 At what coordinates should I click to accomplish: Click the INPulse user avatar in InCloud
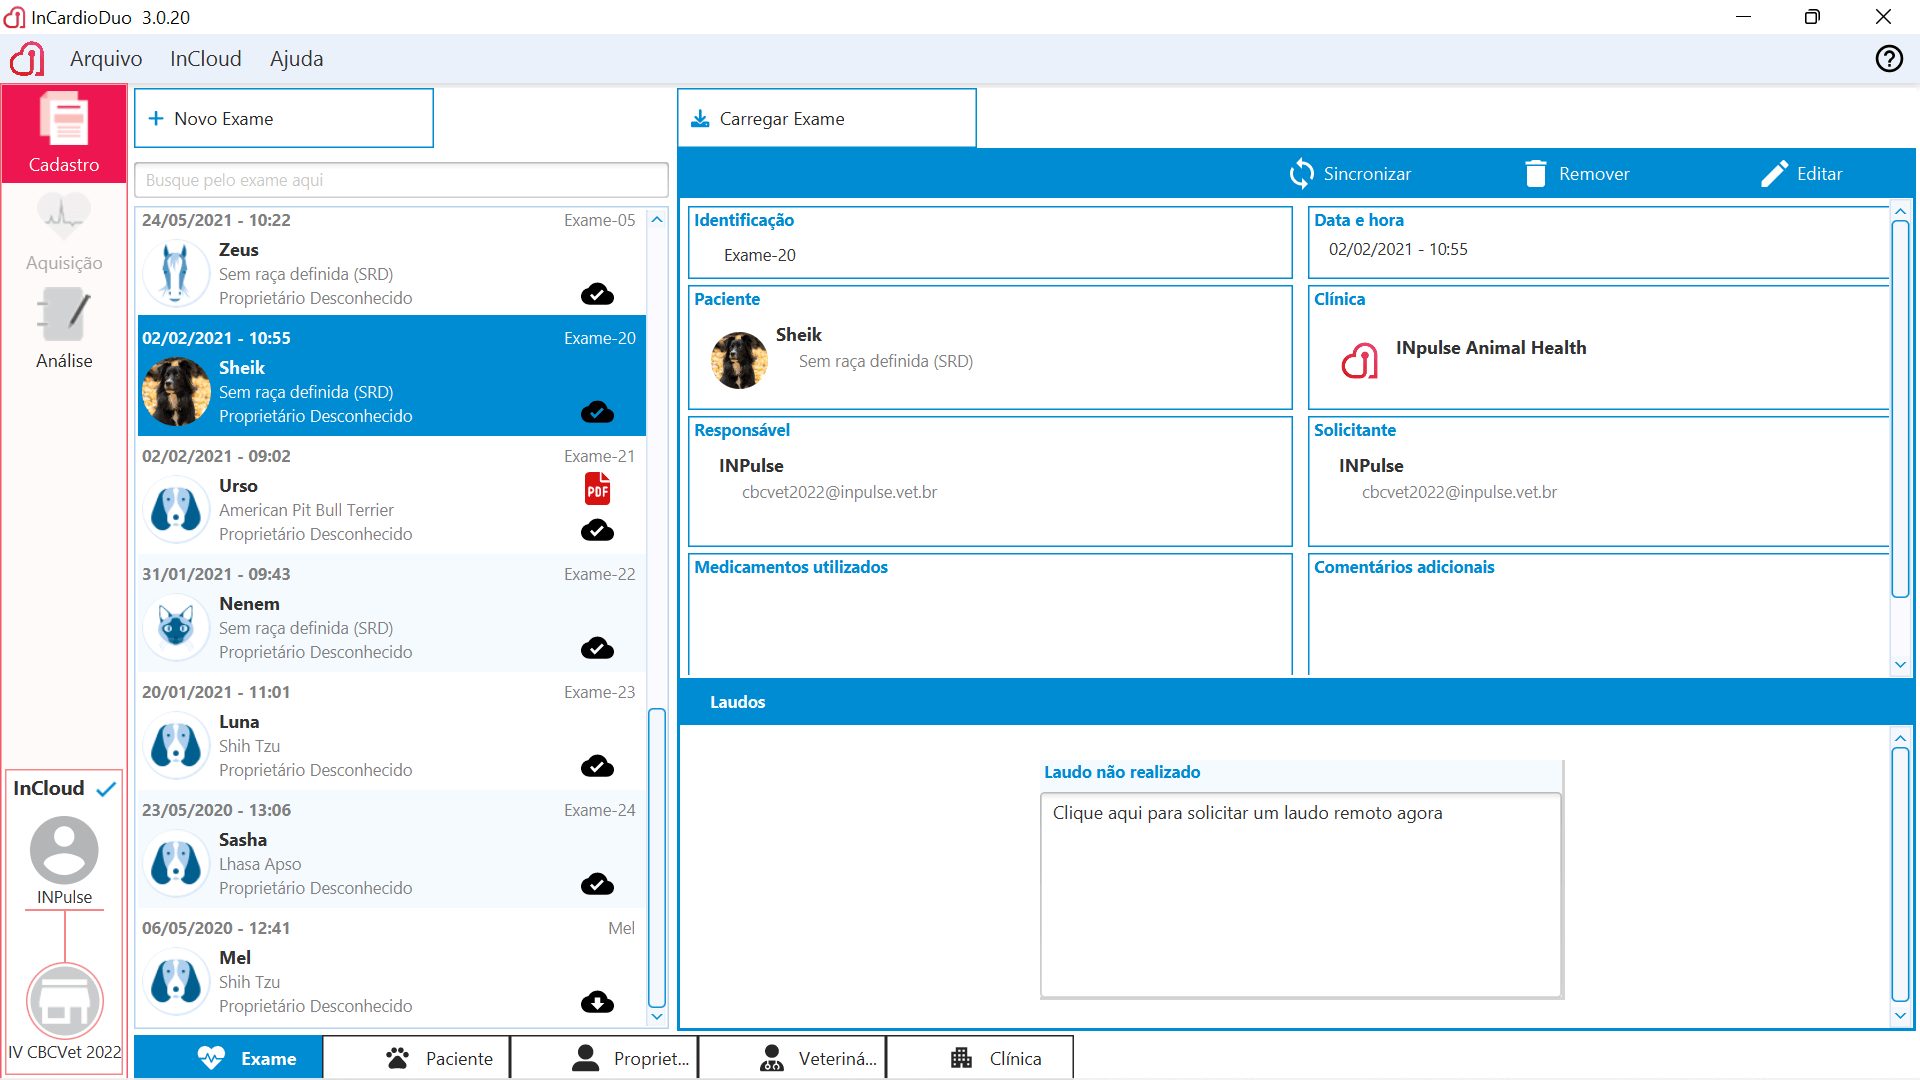coord(64,851)
